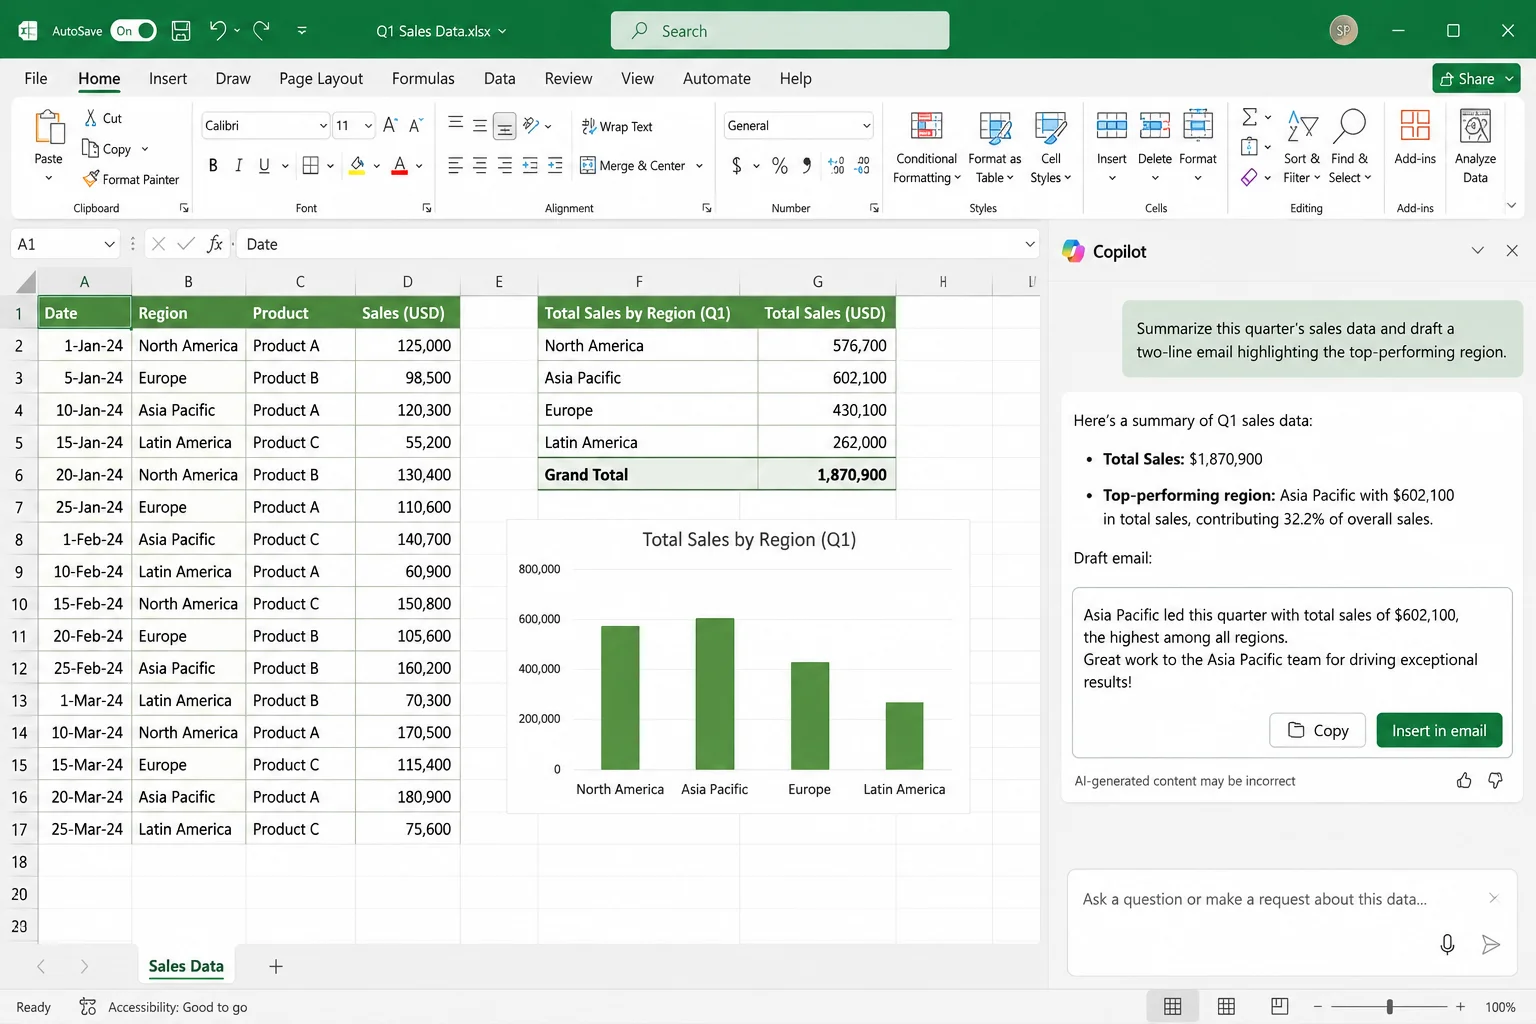
Task: Open Share button dropdown
Action: click(1510, 78)
